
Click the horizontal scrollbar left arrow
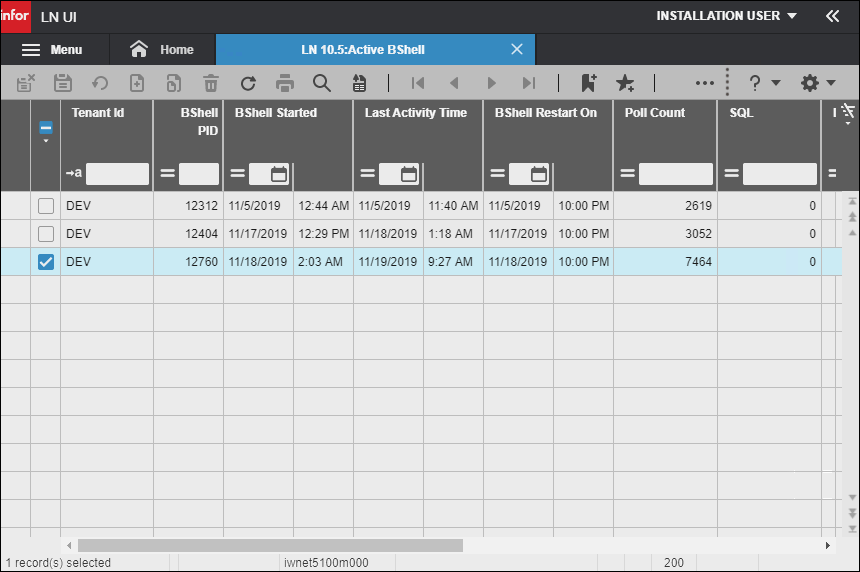coord(69,545)
